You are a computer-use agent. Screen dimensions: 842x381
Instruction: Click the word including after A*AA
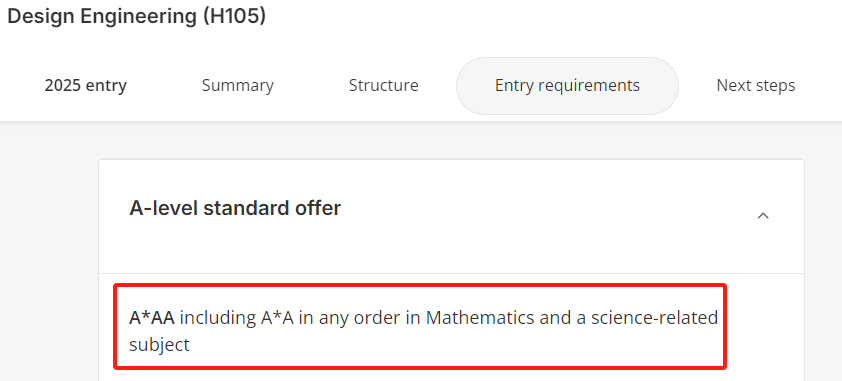point(217,318)
